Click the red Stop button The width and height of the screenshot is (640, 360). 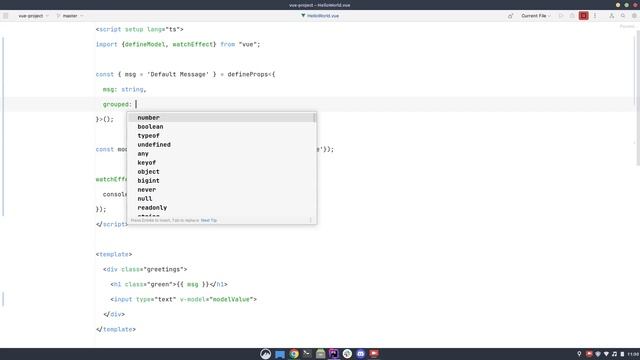pyautogui.click(x=584, y=16)
